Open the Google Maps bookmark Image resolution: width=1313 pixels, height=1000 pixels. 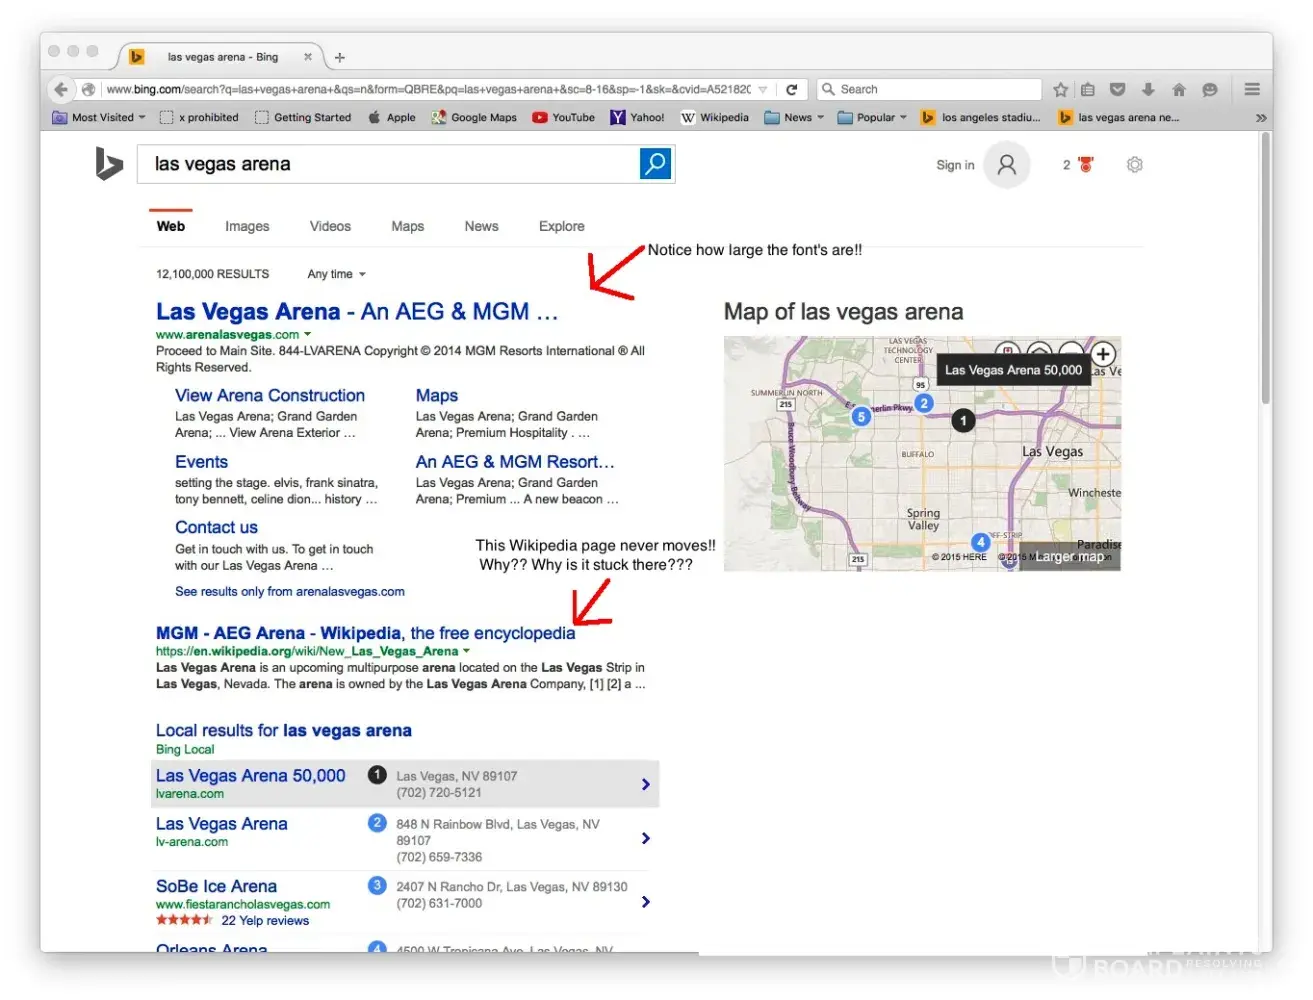474,117
